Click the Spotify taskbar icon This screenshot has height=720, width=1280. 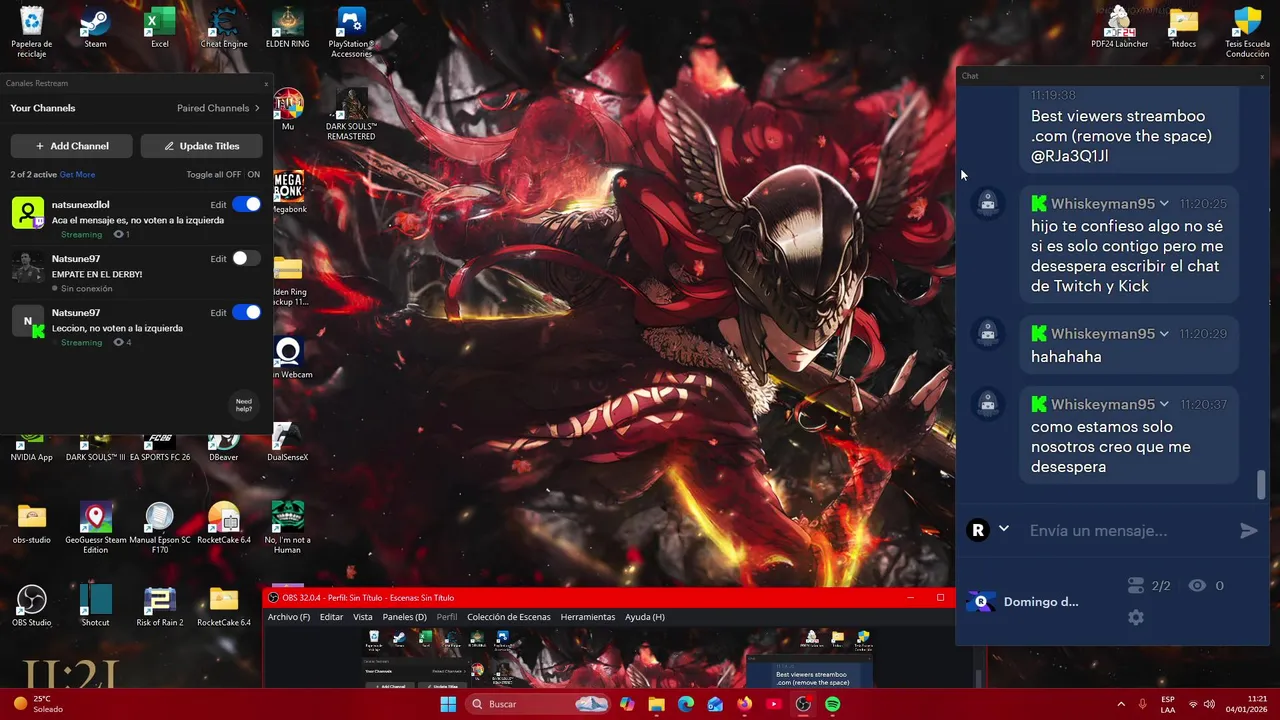(x=832, y=704)
